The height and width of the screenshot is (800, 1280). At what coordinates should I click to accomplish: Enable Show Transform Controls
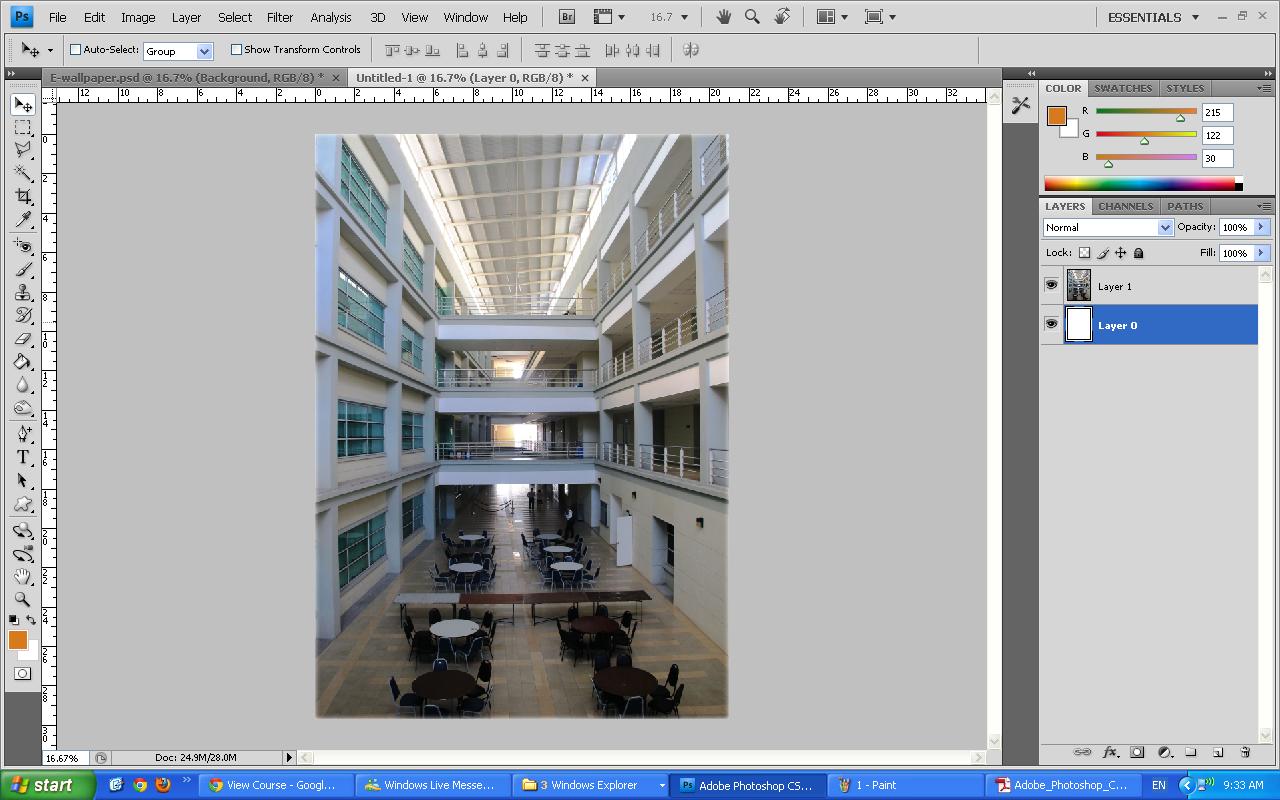point(236,49)
